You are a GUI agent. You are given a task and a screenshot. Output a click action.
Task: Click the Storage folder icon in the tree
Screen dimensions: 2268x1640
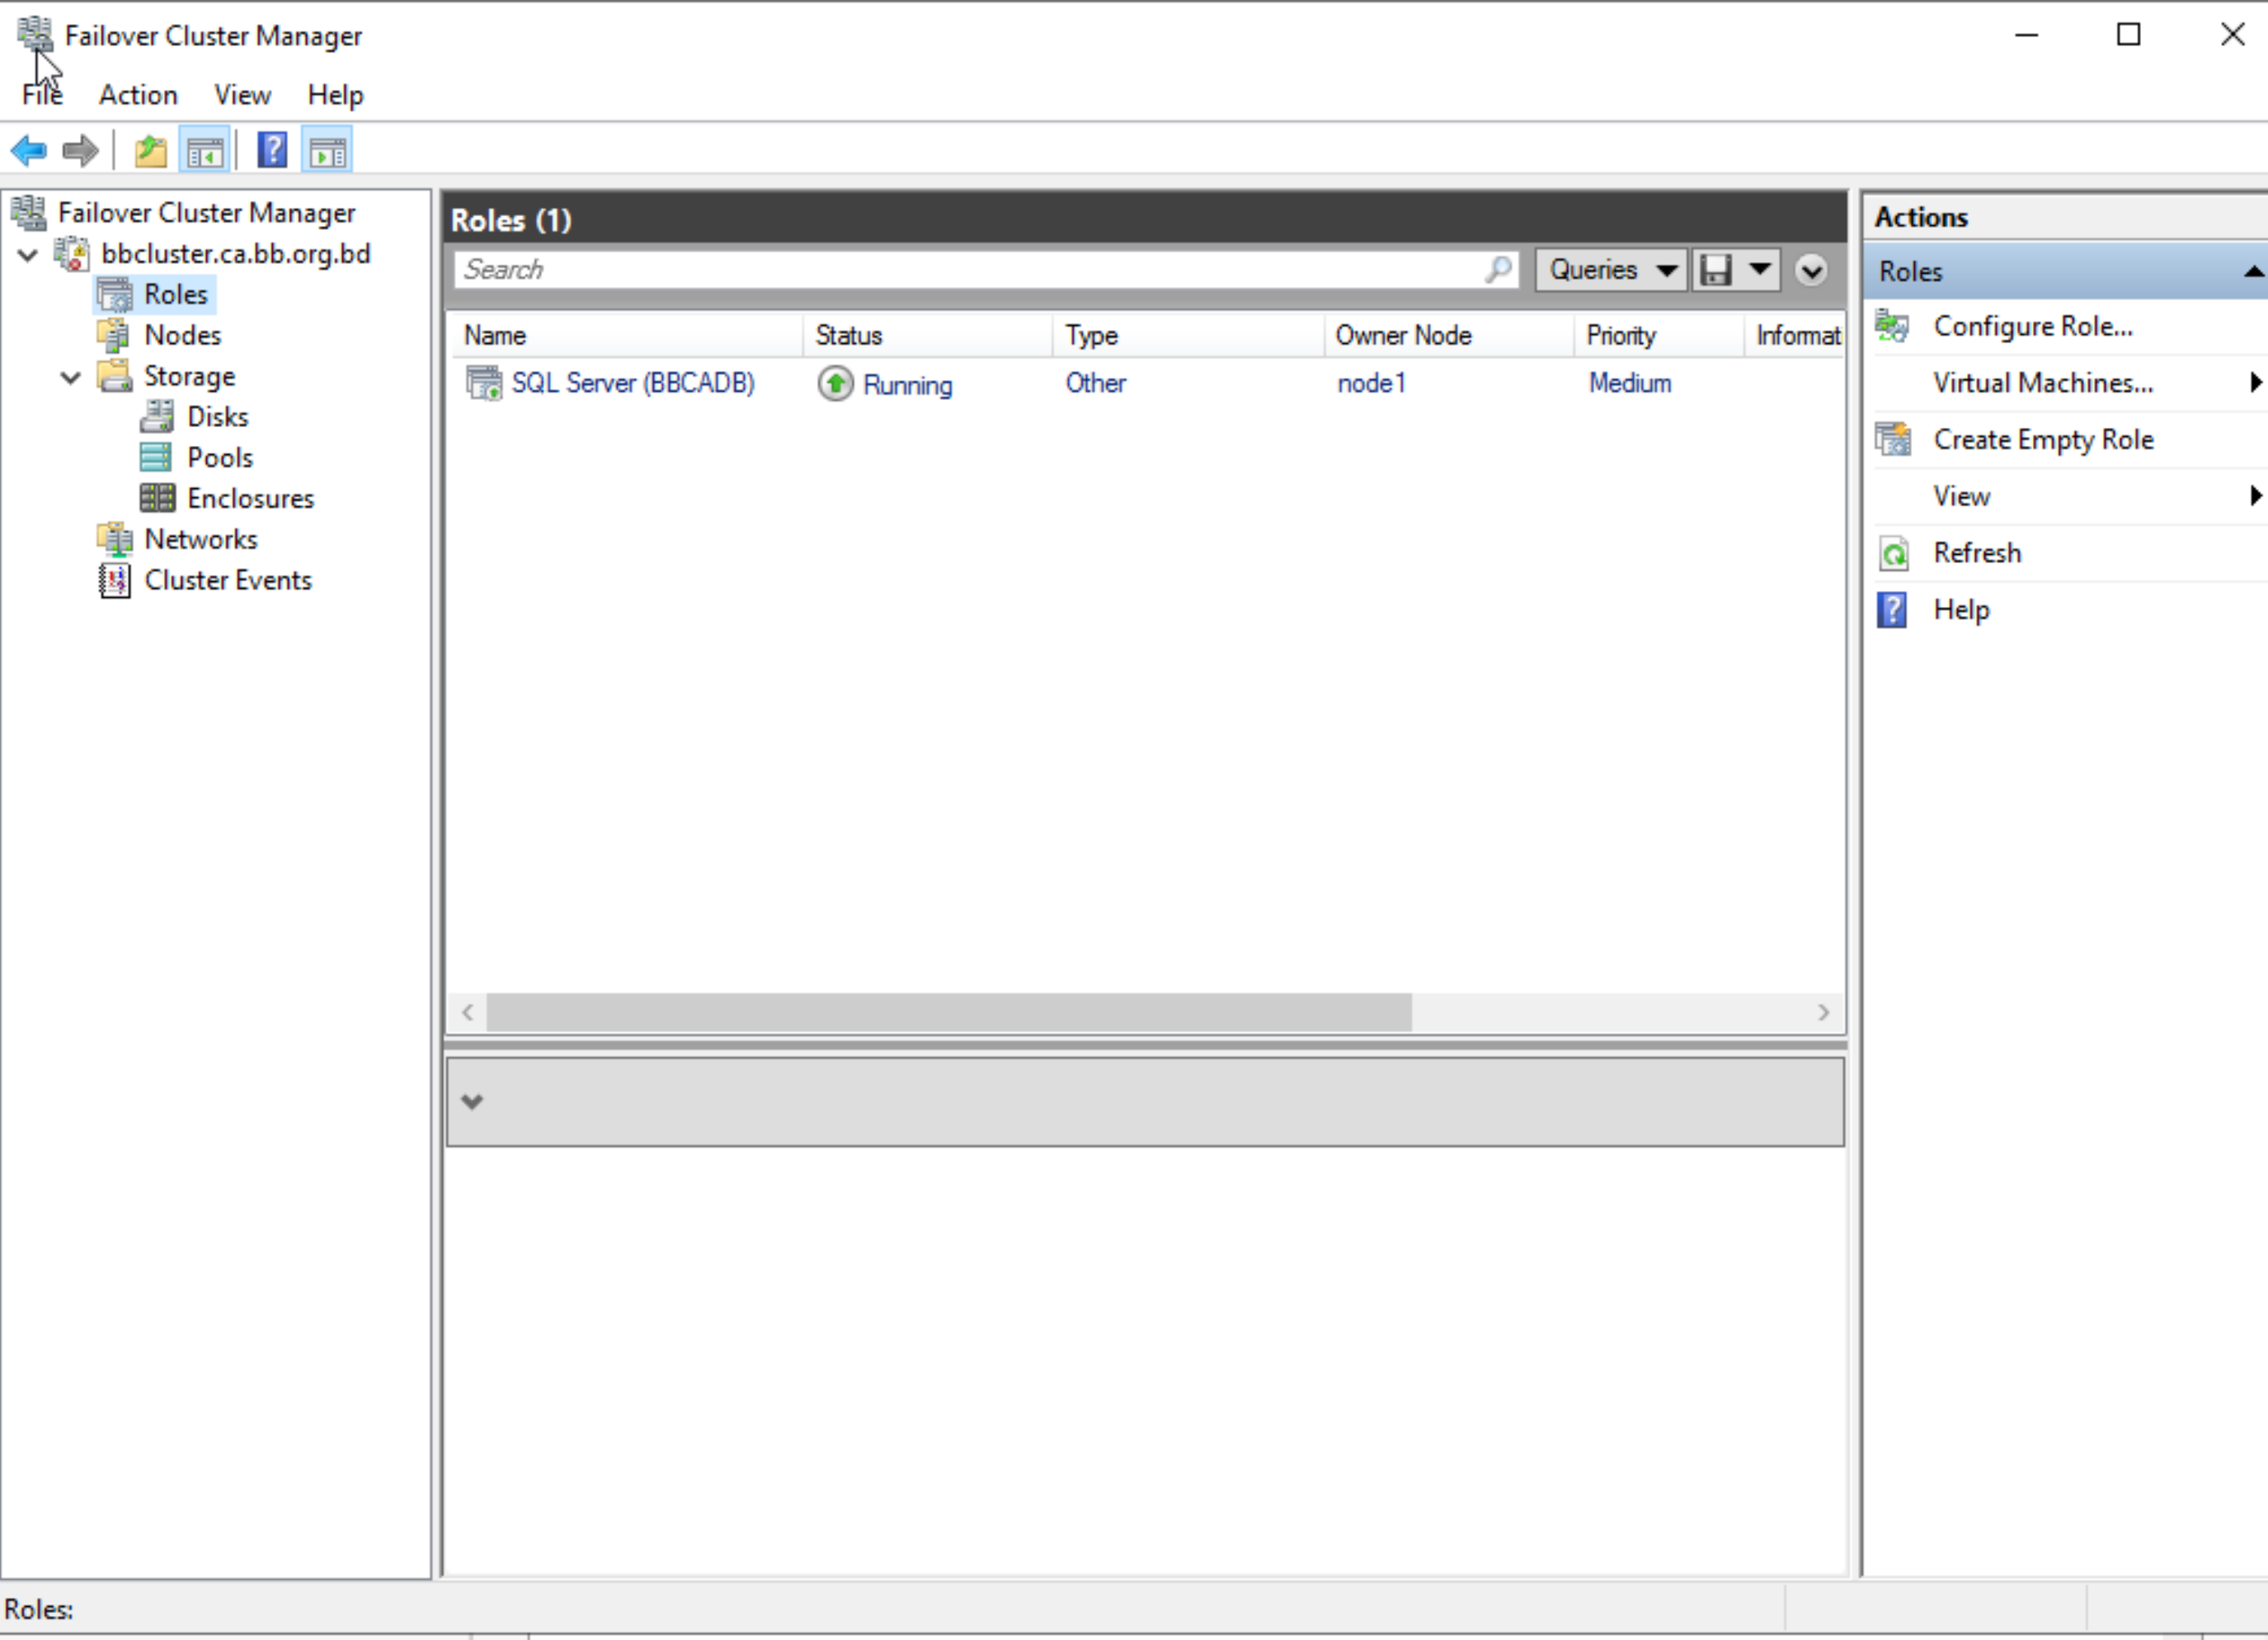[x=114, y=376]
